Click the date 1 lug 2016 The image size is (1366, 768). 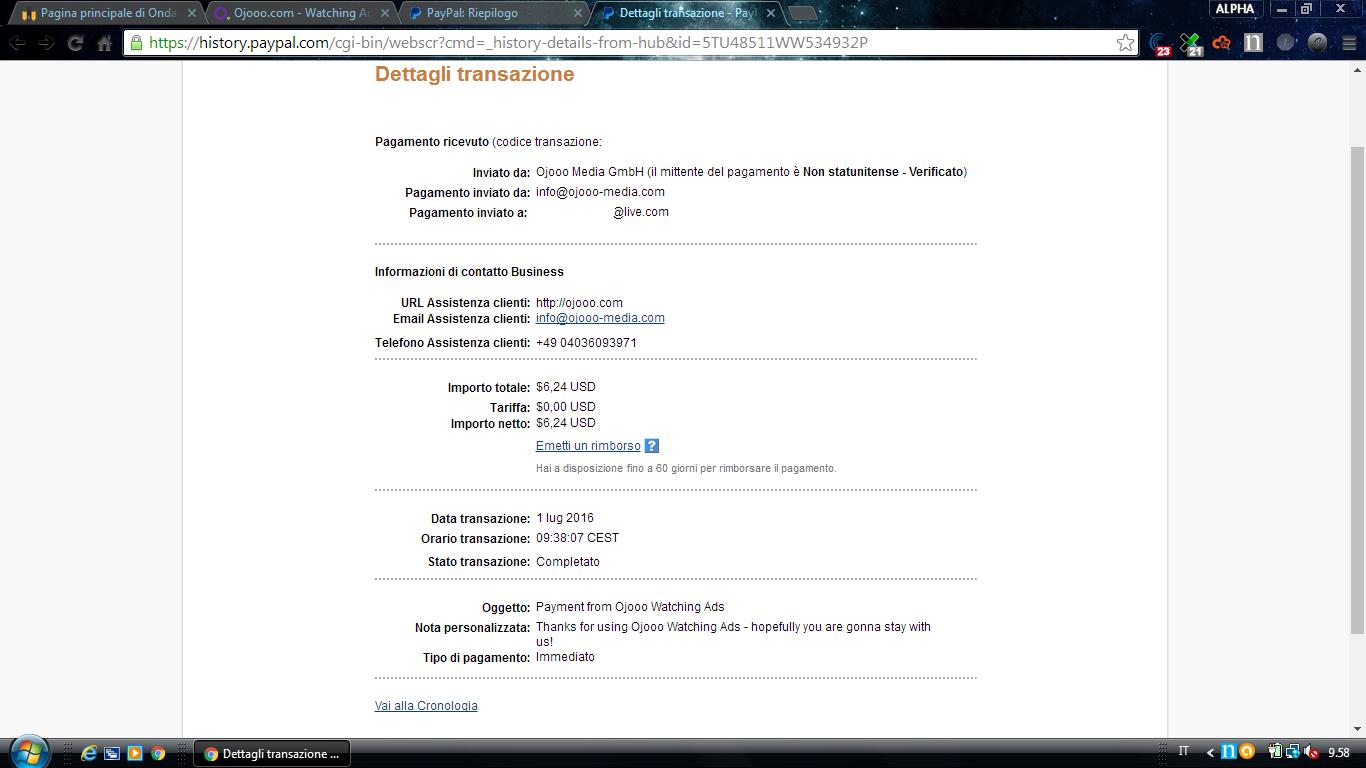pos(565,518)
